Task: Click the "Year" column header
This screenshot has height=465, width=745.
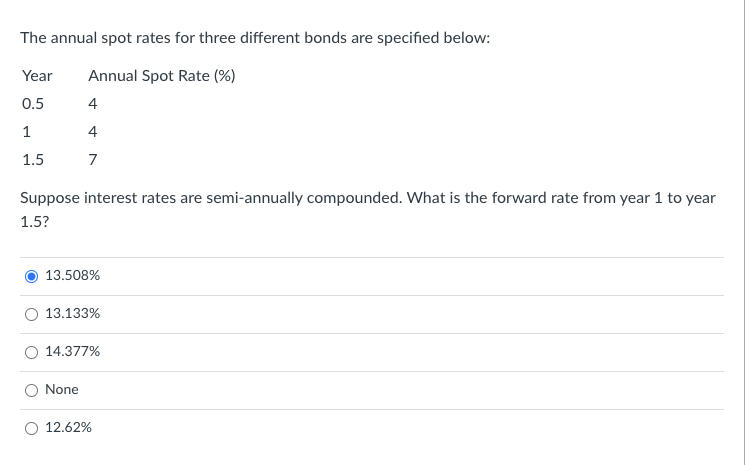Action: pyautogui.click(x=37, y=76)
